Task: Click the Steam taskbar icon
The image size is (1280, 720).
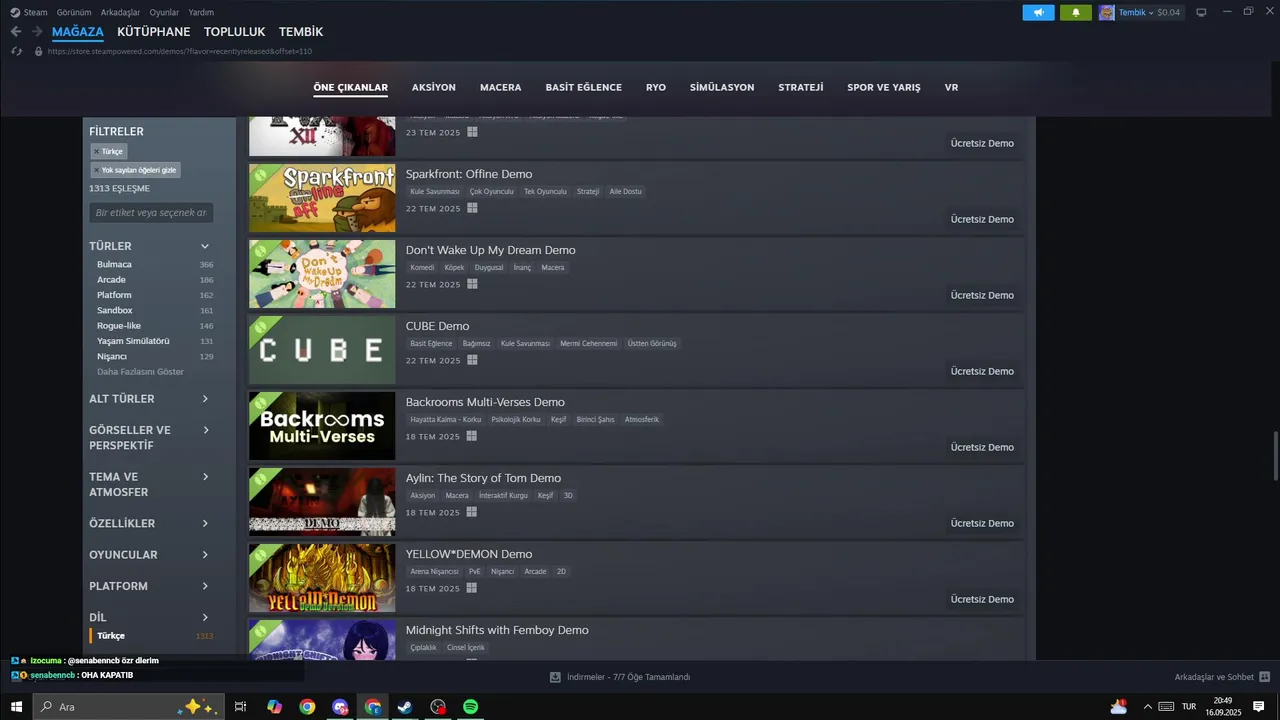Action: [404, 707]
